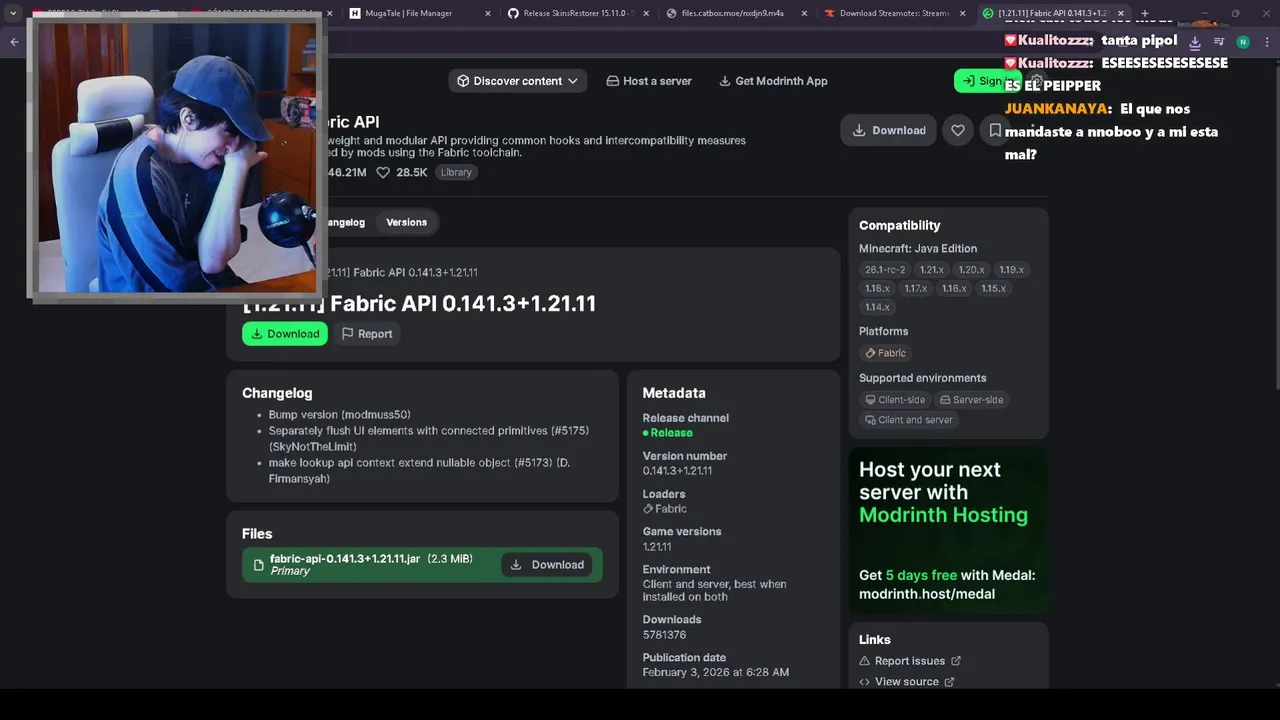This screenshot has width=1280, height=720.
Task: Open Get Modrinth App link
Action: pyautogui.click(x=774, y=81)
